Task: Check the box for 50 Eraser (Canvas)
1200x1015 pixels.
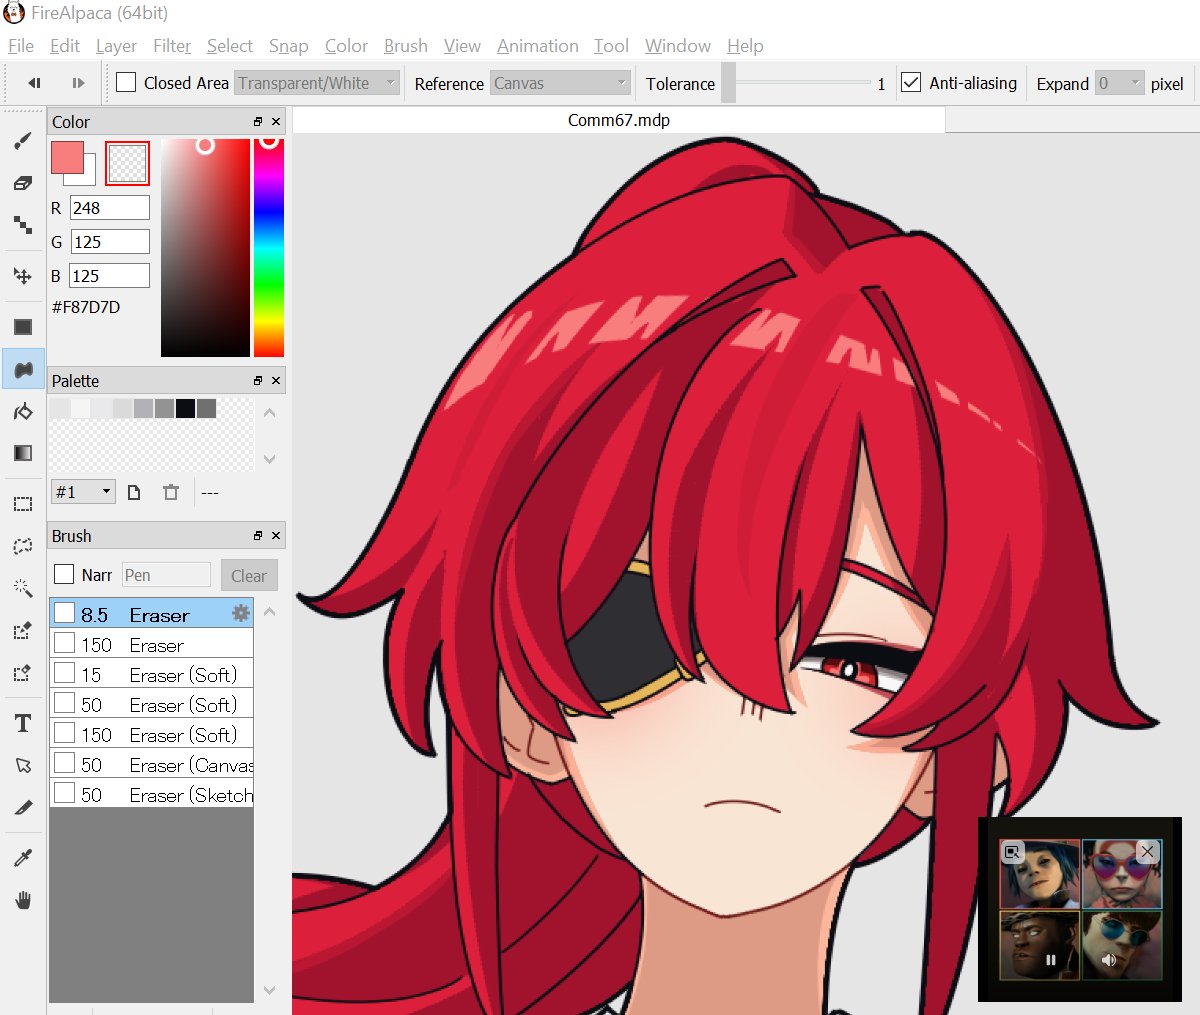Action: [65, 763]
